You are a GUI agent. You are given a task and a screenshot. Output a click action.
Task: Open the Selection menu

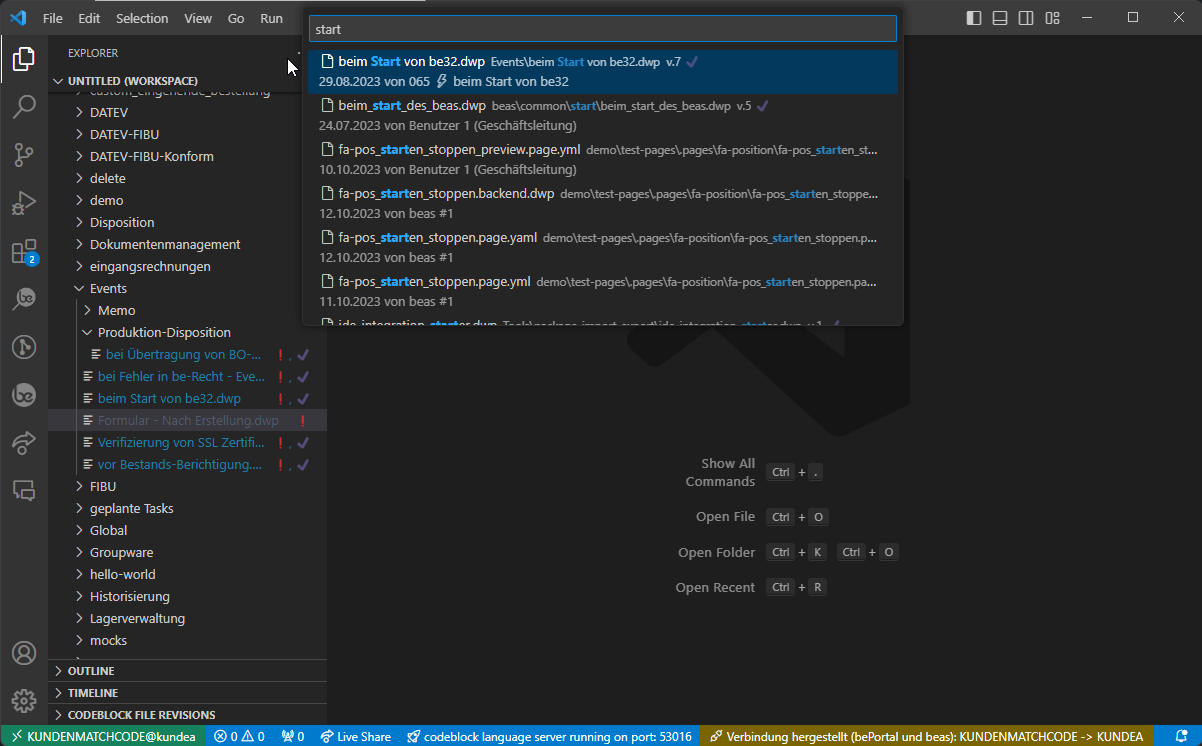(x=142, y=18)
